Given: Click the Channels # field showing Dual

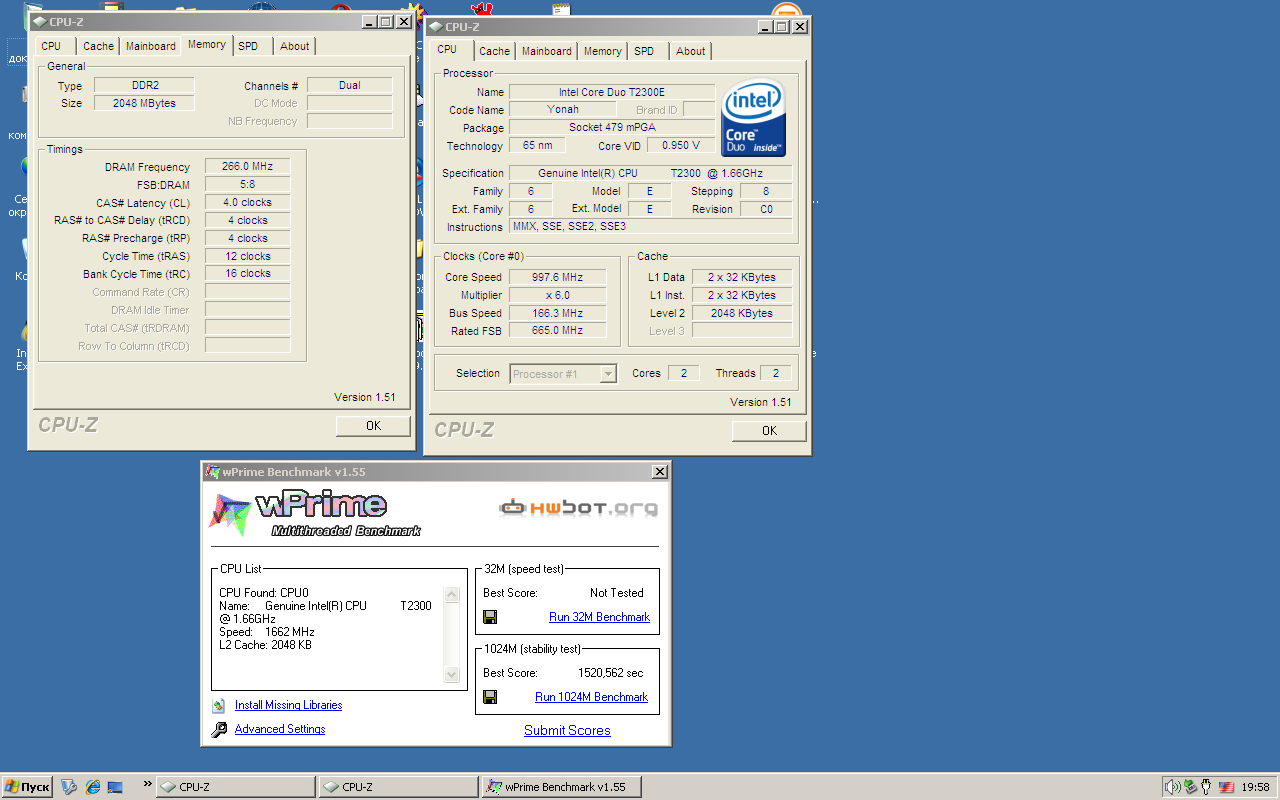Looking at the screenshot, I should 350,85.
